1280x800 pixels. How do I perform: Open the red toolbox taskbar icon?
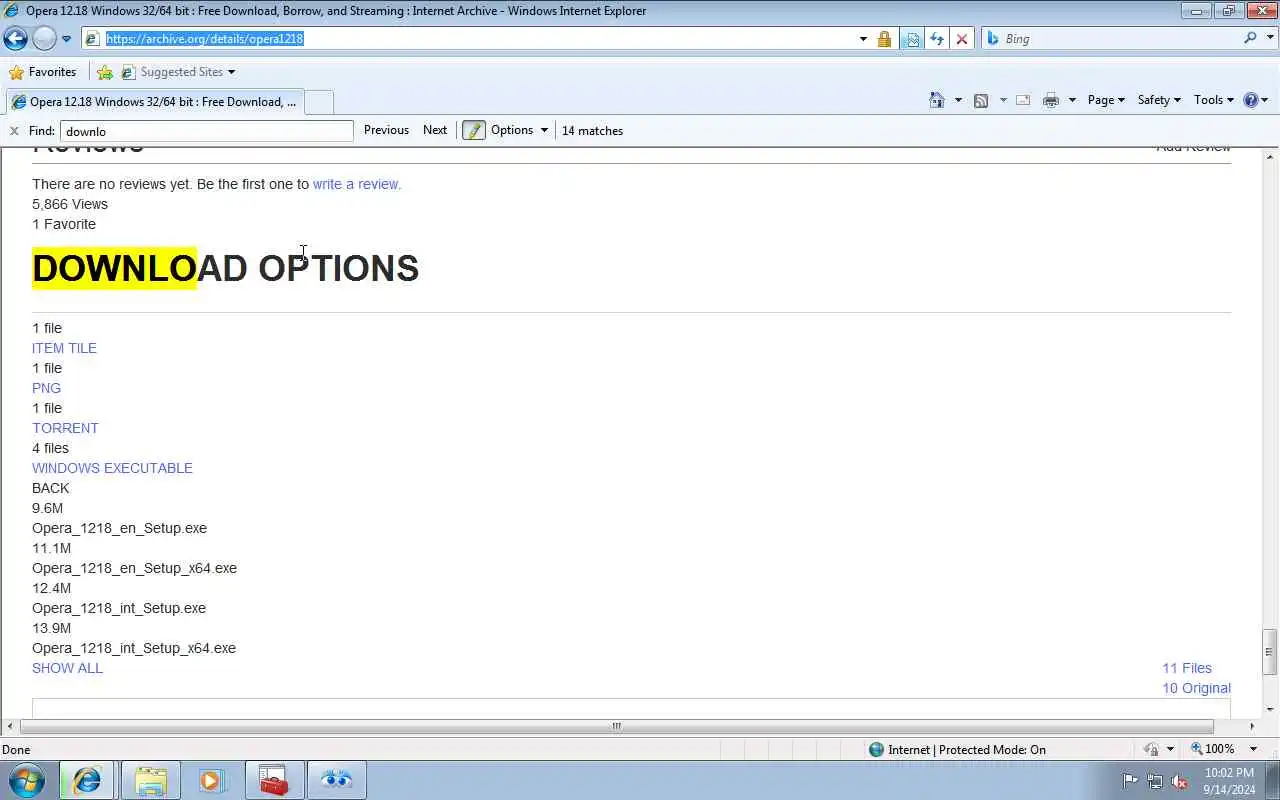tap(274, 780)
